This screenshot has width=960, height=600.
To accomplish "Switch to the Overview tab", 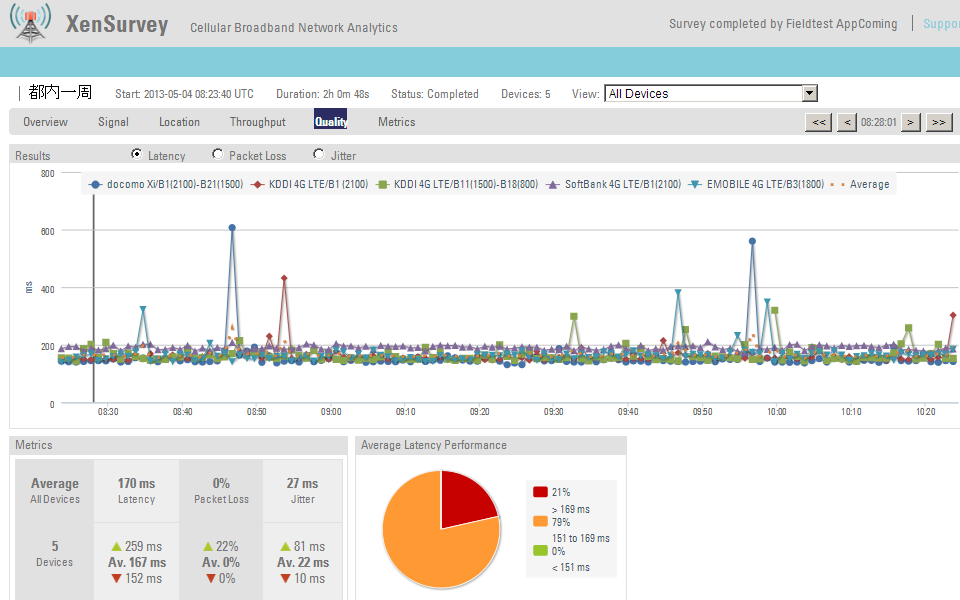I will pos(45,122).
